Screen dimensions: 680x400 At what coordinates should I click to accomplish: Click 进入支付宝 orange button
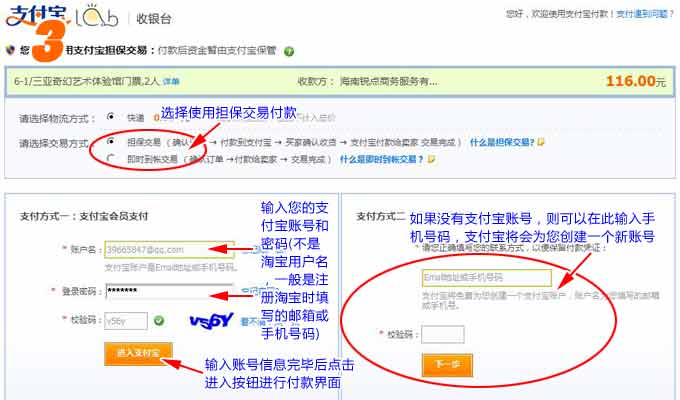[x=138, y=352]
